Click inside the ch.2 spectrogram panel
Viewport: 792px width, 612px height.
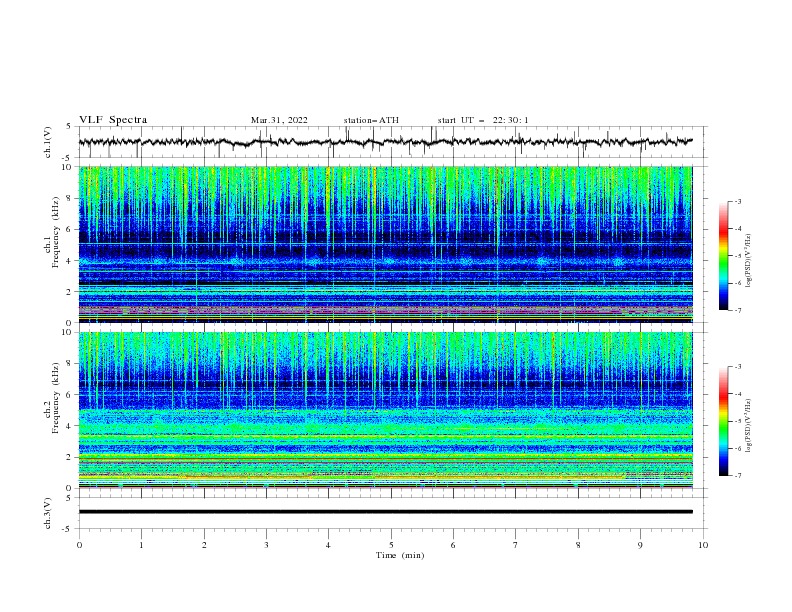(x=385, y=410)
